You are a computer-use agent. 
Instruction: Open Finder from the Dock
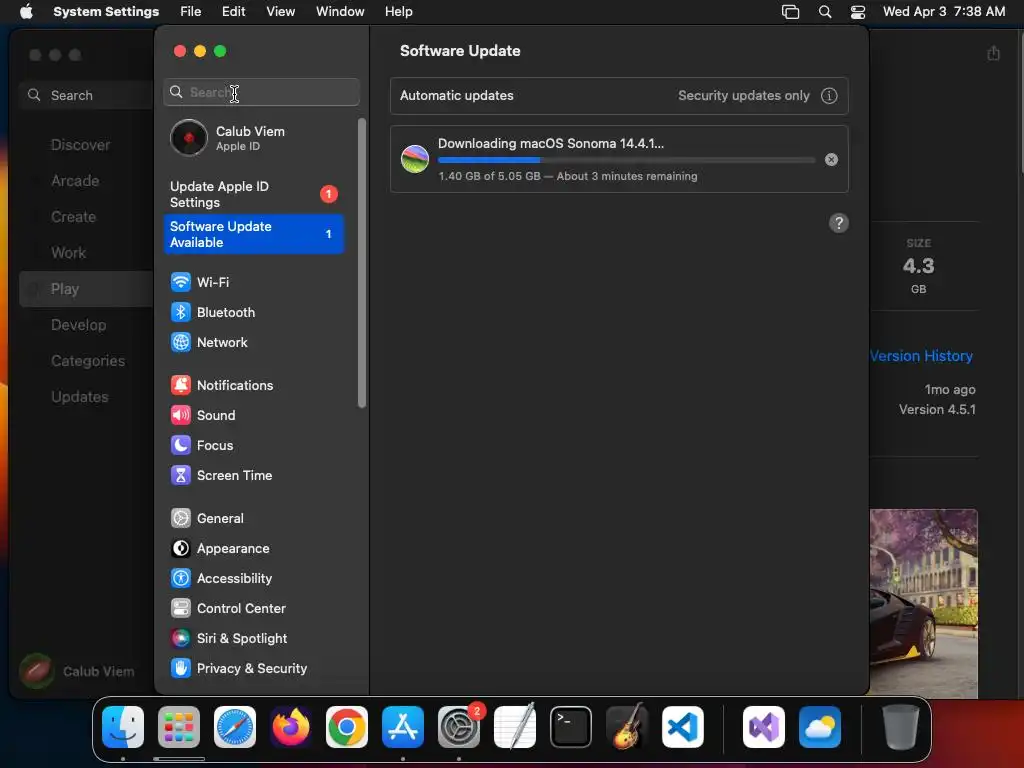[x=123, y=727]
